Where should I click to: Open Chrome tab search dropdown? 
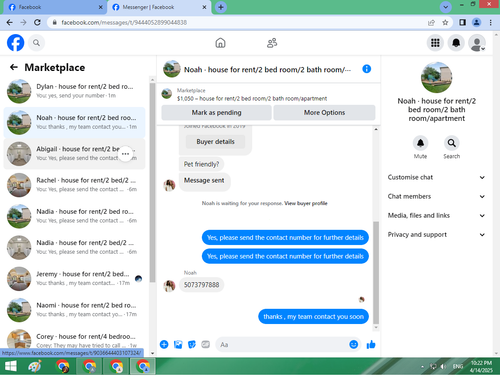point(445,7)
